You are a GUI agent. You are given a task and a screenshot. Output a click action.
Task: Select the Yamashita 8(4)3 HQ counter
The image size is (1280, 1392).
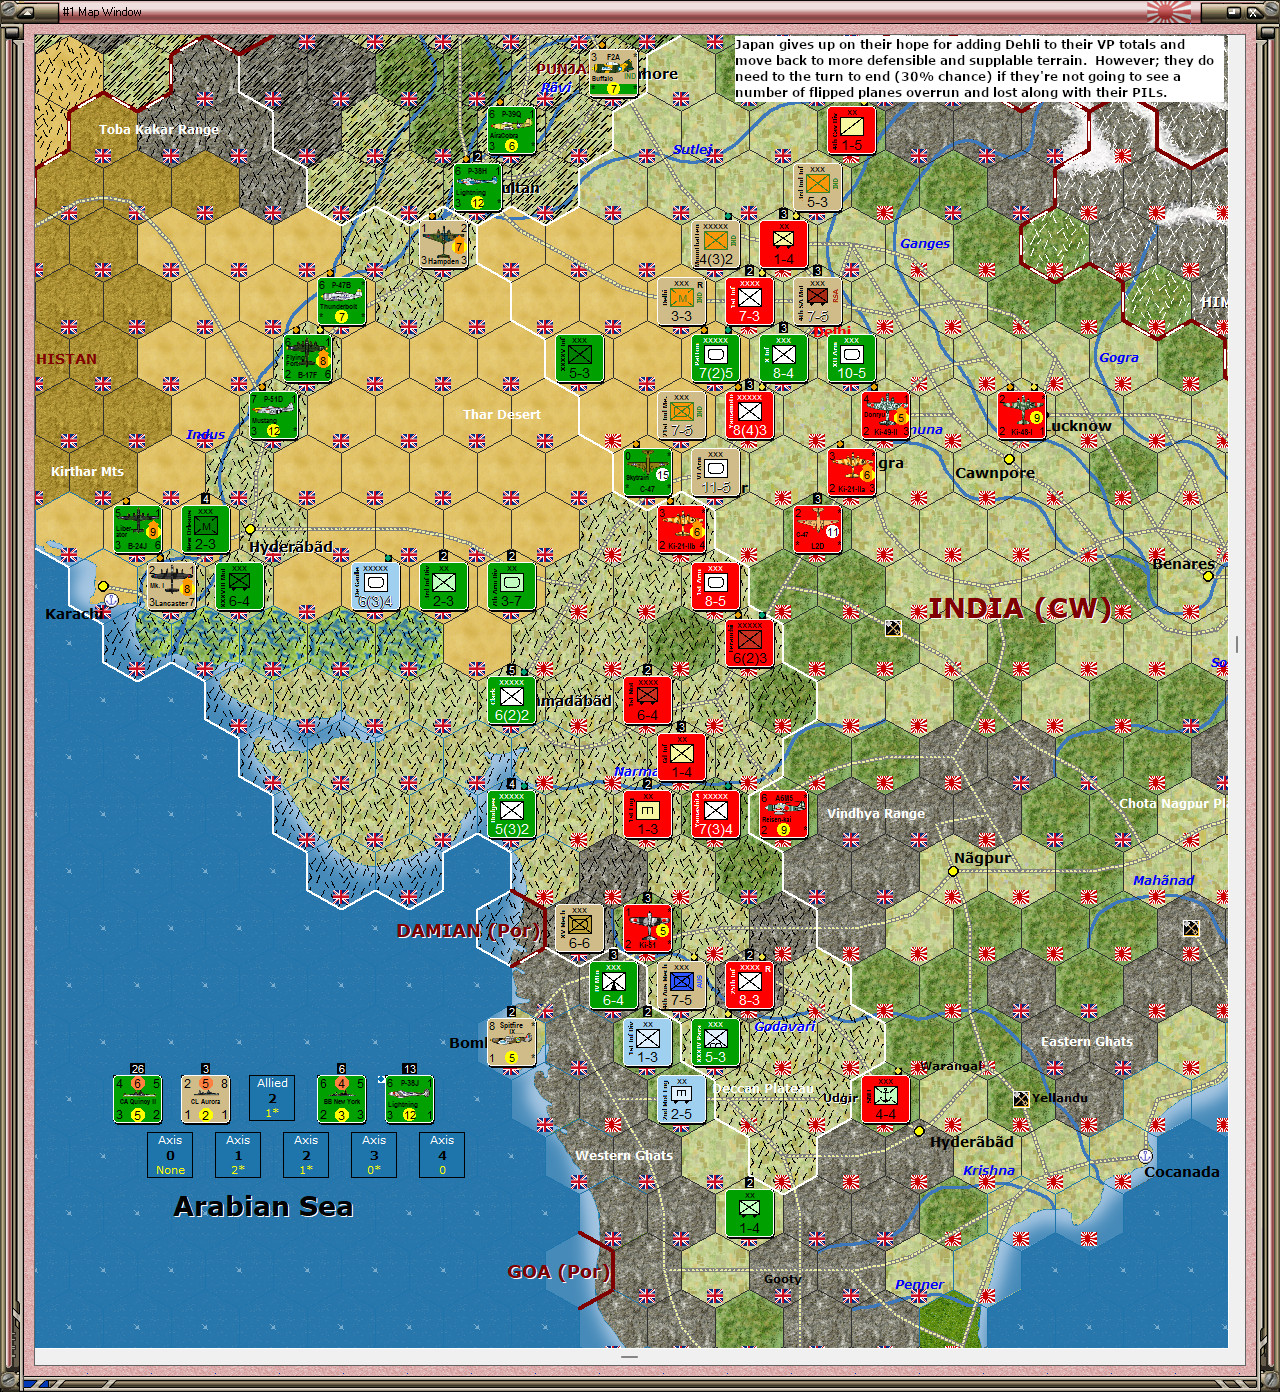tap(750, 416)
